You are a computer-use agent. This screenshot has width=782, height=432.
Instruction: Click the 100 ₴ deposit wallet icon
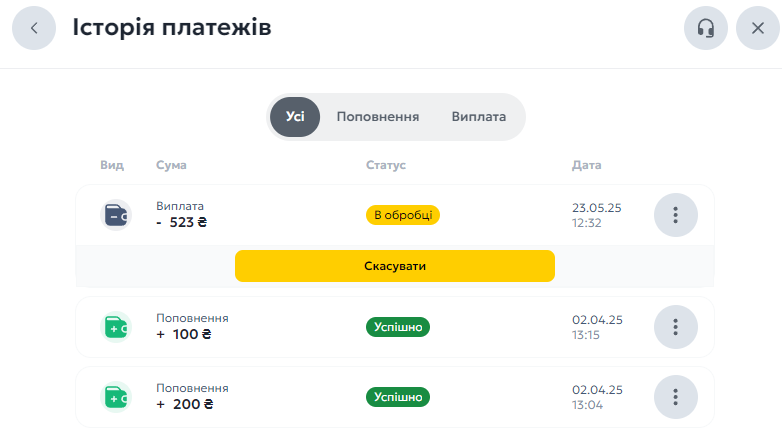pos(116,327)
